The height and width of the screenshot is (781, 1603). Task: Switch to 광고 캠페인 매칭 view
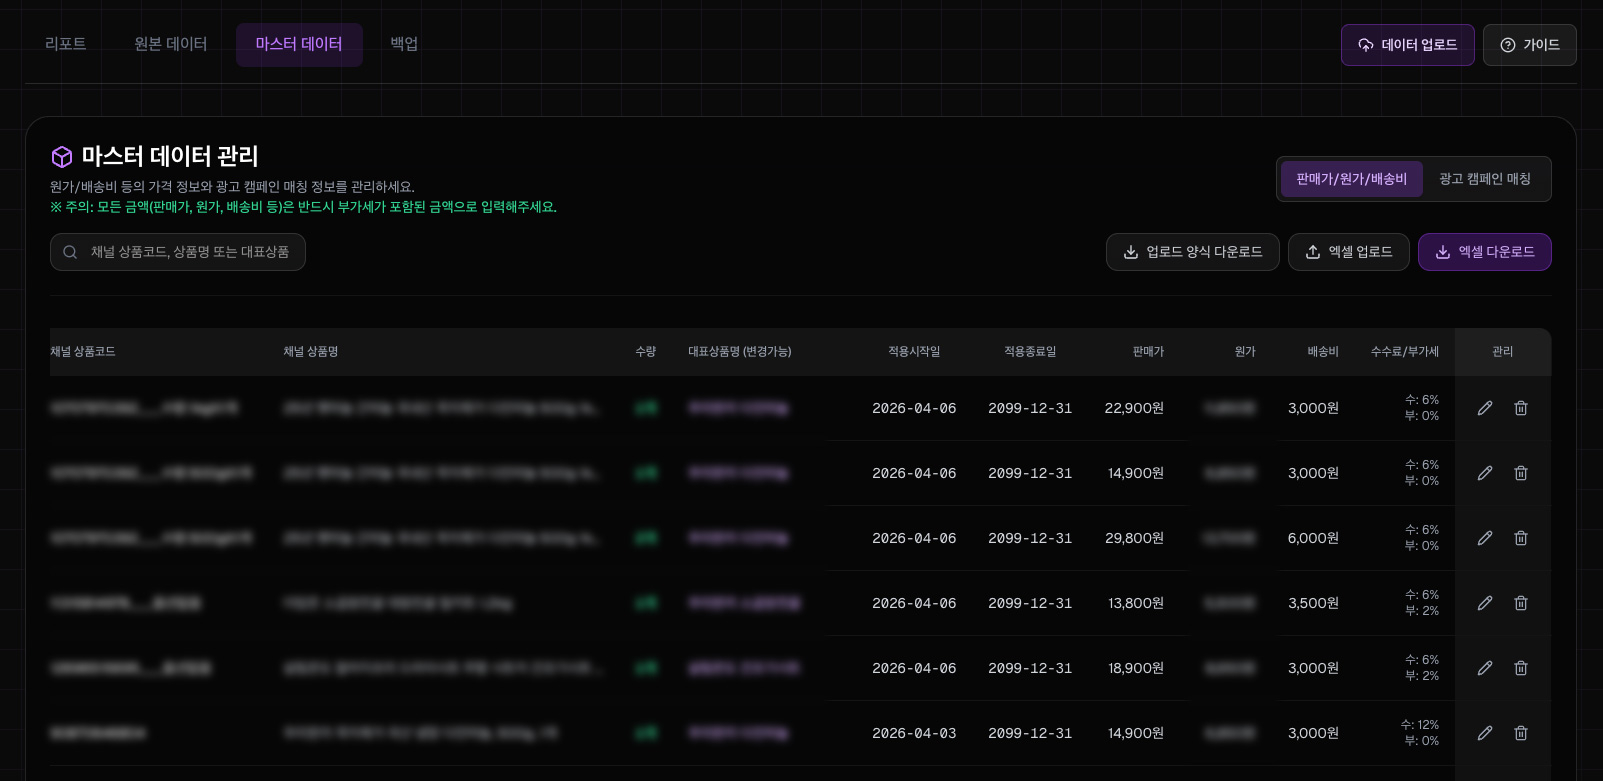pos(1485,179)
